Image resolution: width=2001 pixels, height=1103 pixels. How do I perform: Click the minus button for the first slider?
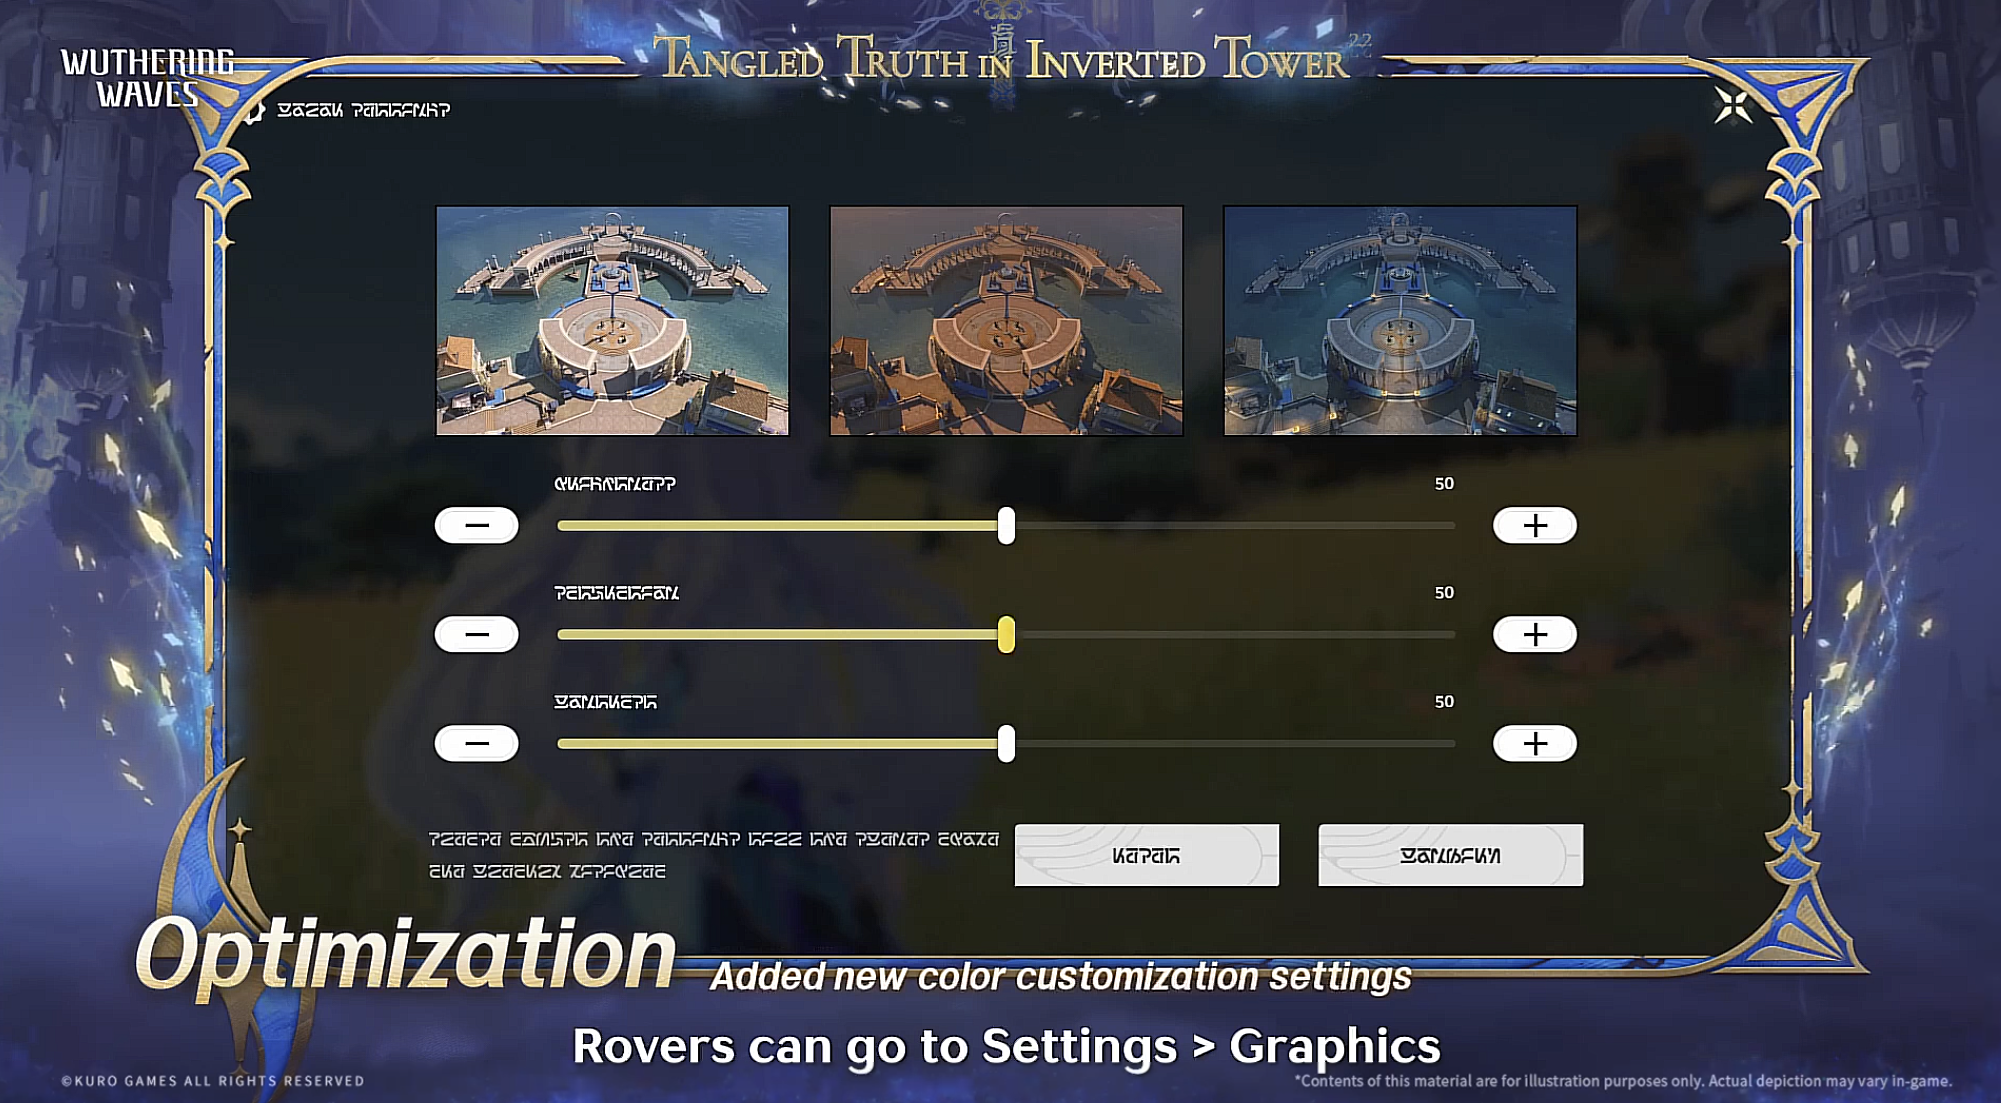477,525
